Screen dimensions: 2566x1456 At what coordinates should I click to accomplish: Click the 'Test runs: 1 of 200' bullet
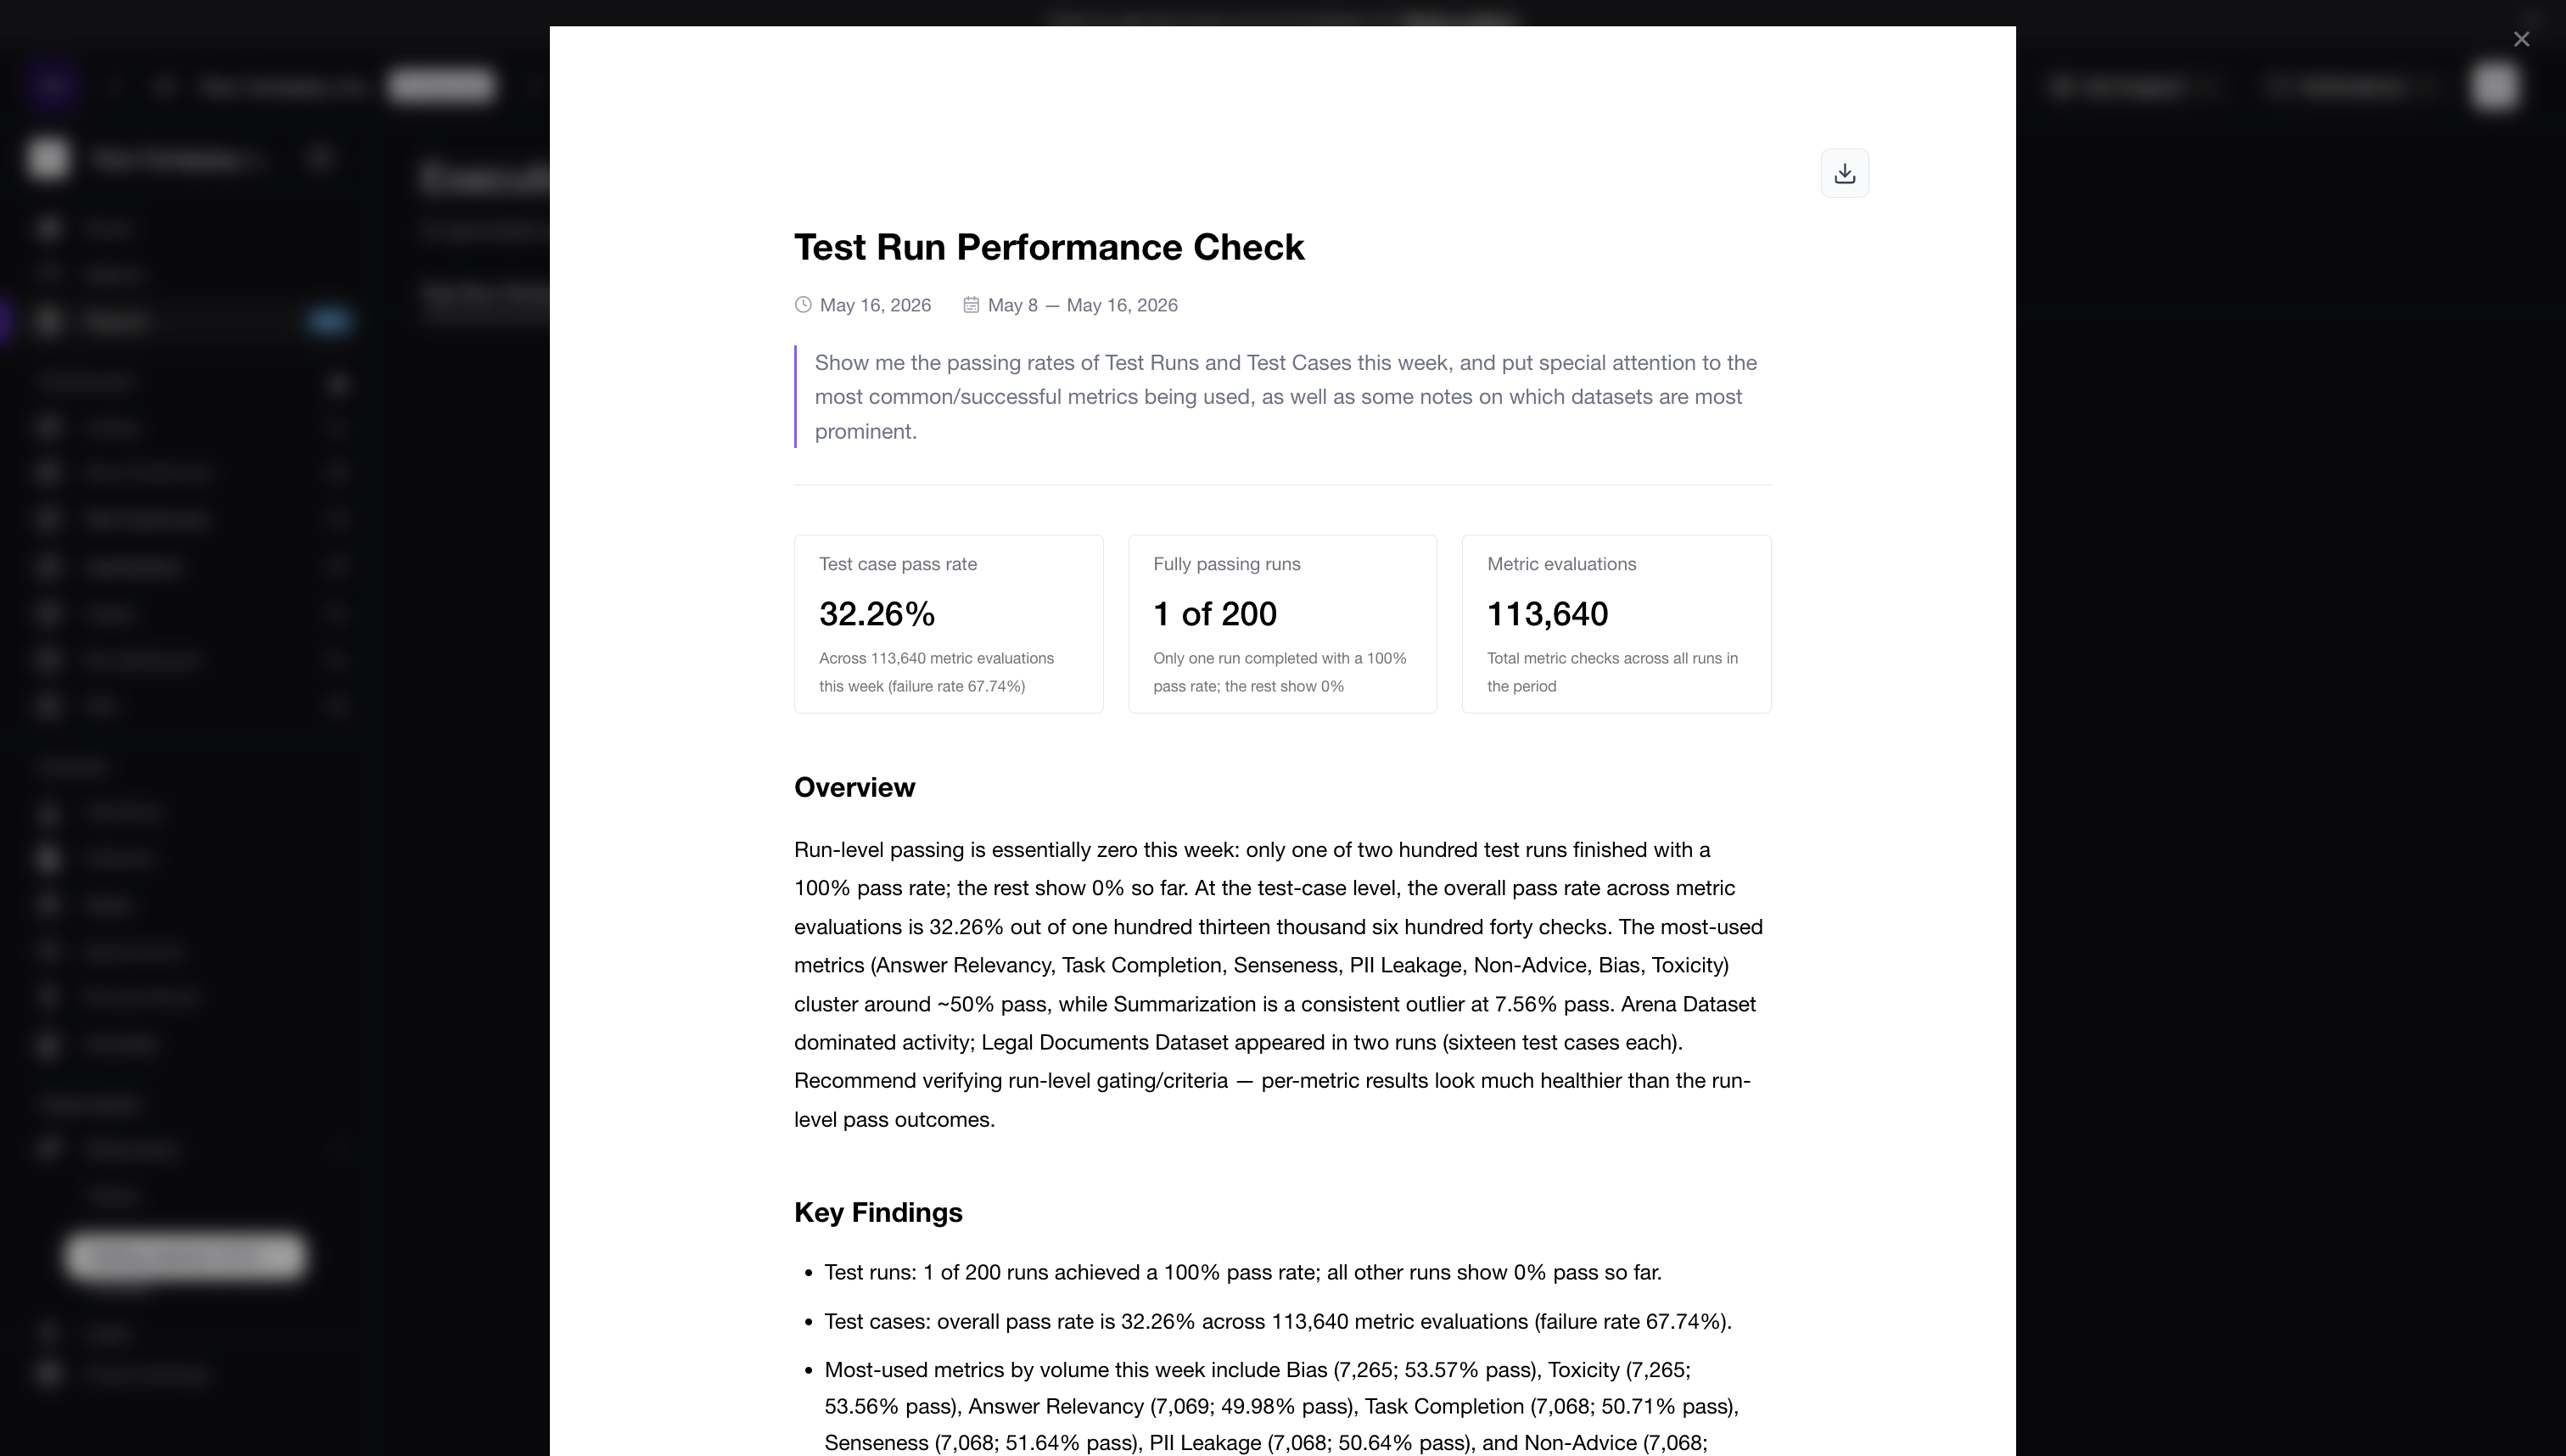[x=1242, y=1273]
